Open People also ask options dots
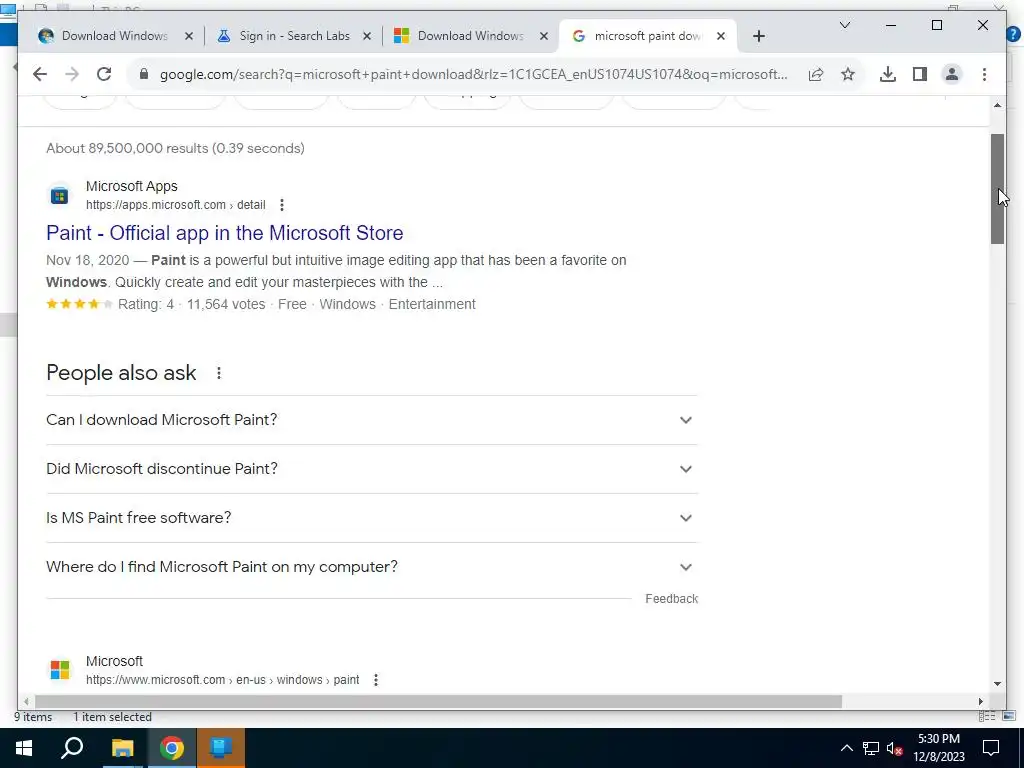 tap(219, 373)
